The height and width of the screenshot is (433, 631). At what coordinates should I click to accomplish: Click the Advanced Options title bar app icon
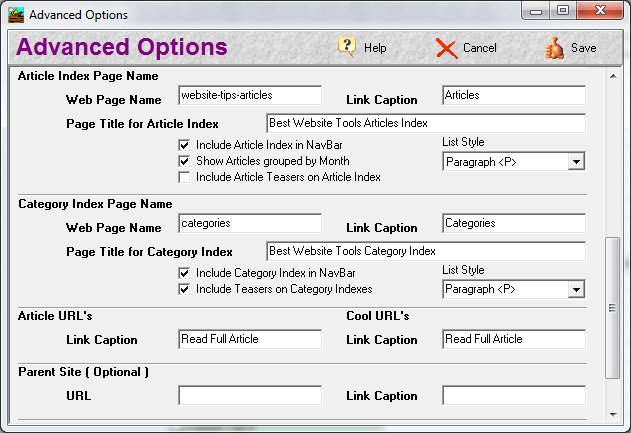tap(16, 15)
